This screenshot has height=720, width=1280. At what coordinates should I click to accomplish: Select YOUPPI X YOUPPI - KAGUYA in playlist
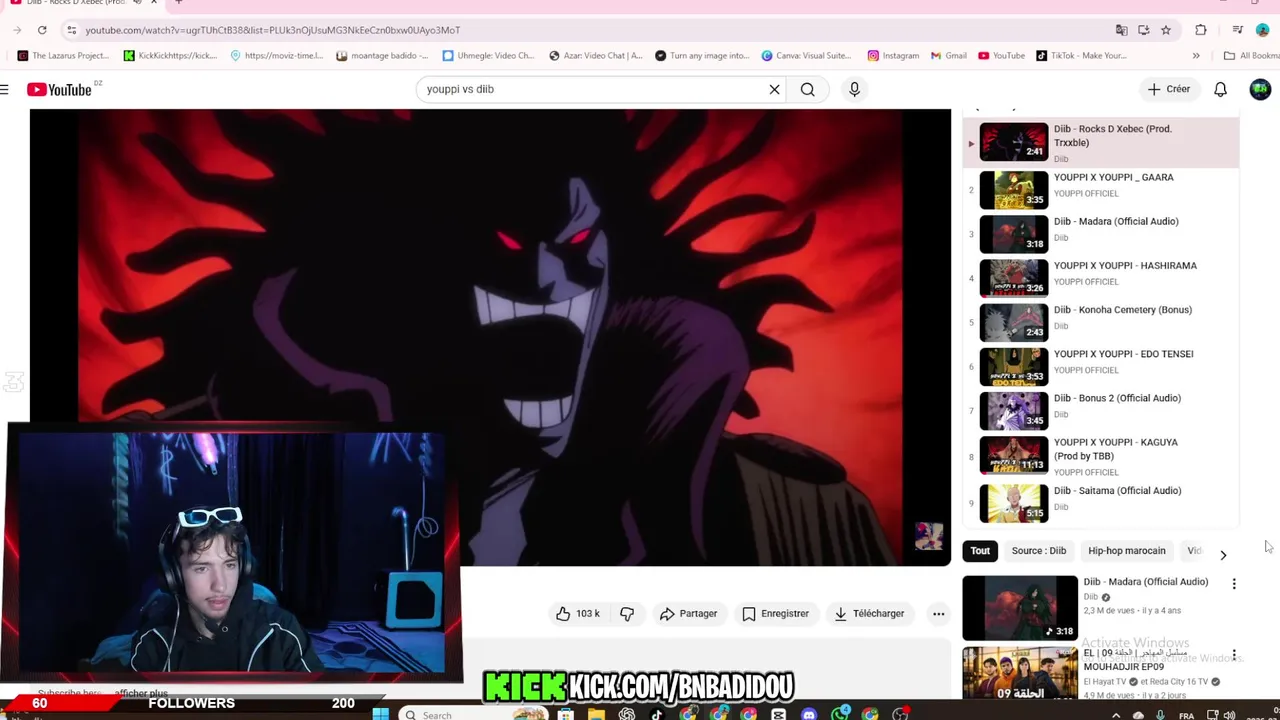pos(1100,456)
